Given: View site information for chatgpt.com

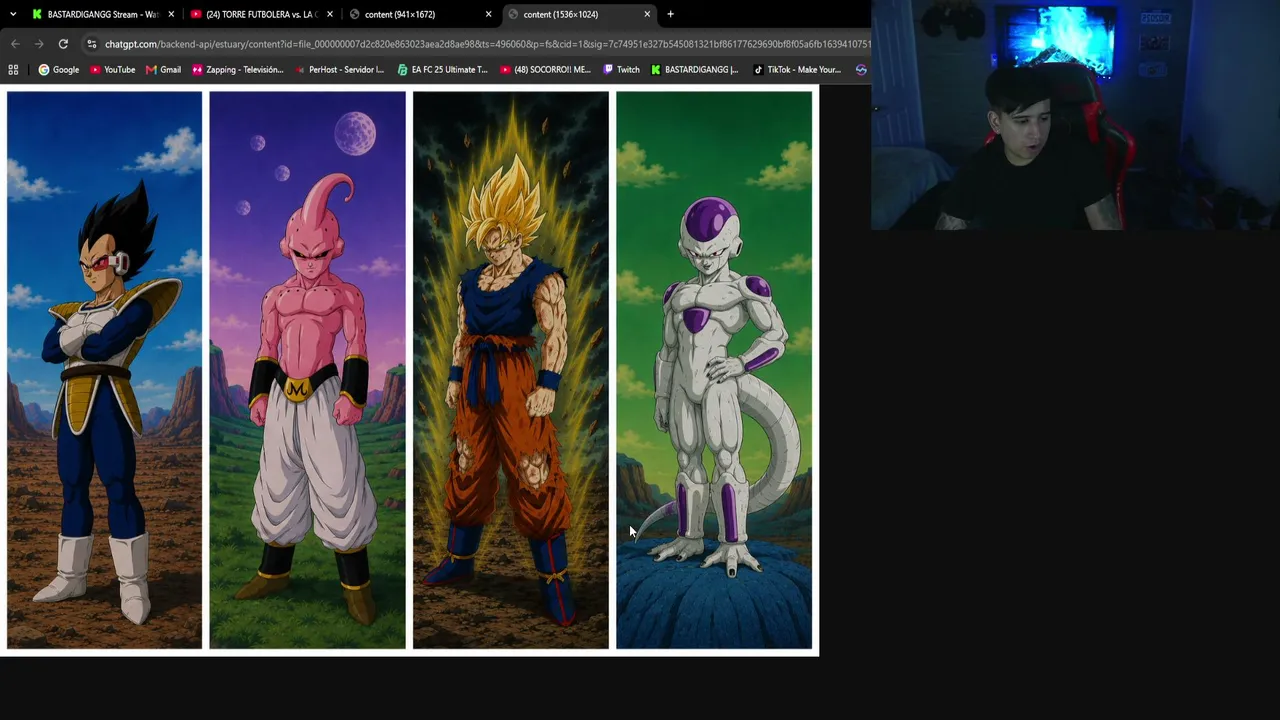Looking at the screenshot, I should [x=92, y=44].
